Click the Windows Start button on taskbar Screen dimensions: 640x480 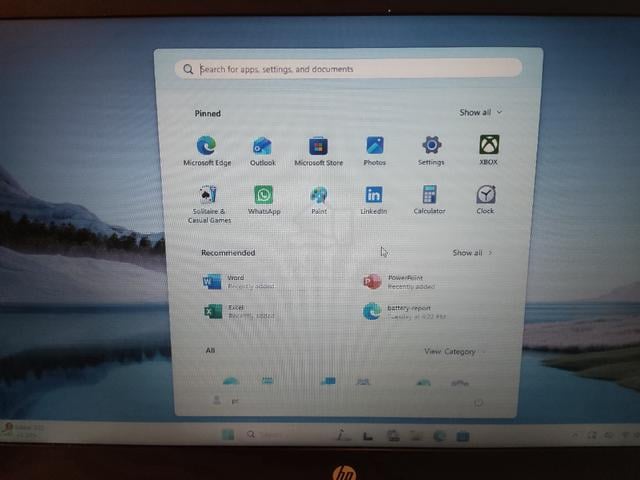(228, 435)
